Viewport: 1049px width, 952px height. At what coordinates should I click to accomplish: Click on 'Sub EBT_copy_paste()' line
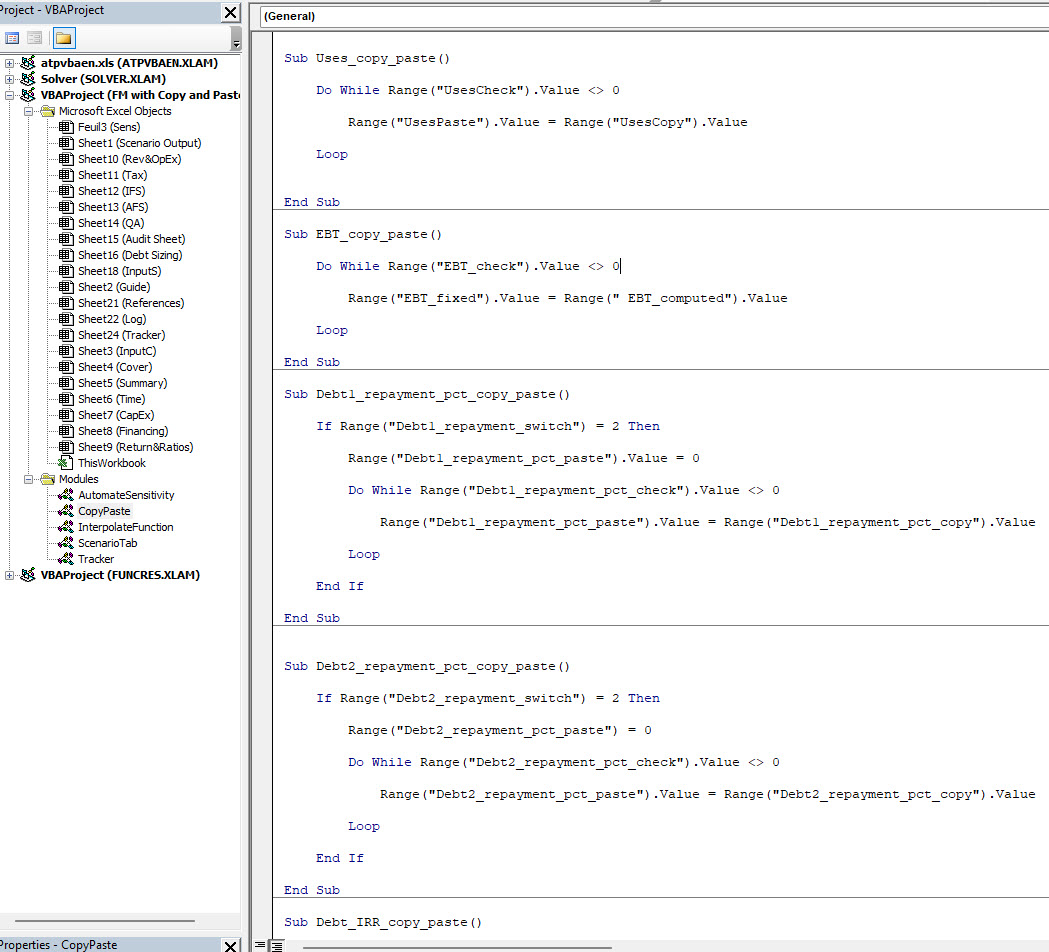click(x=363, y=234)
